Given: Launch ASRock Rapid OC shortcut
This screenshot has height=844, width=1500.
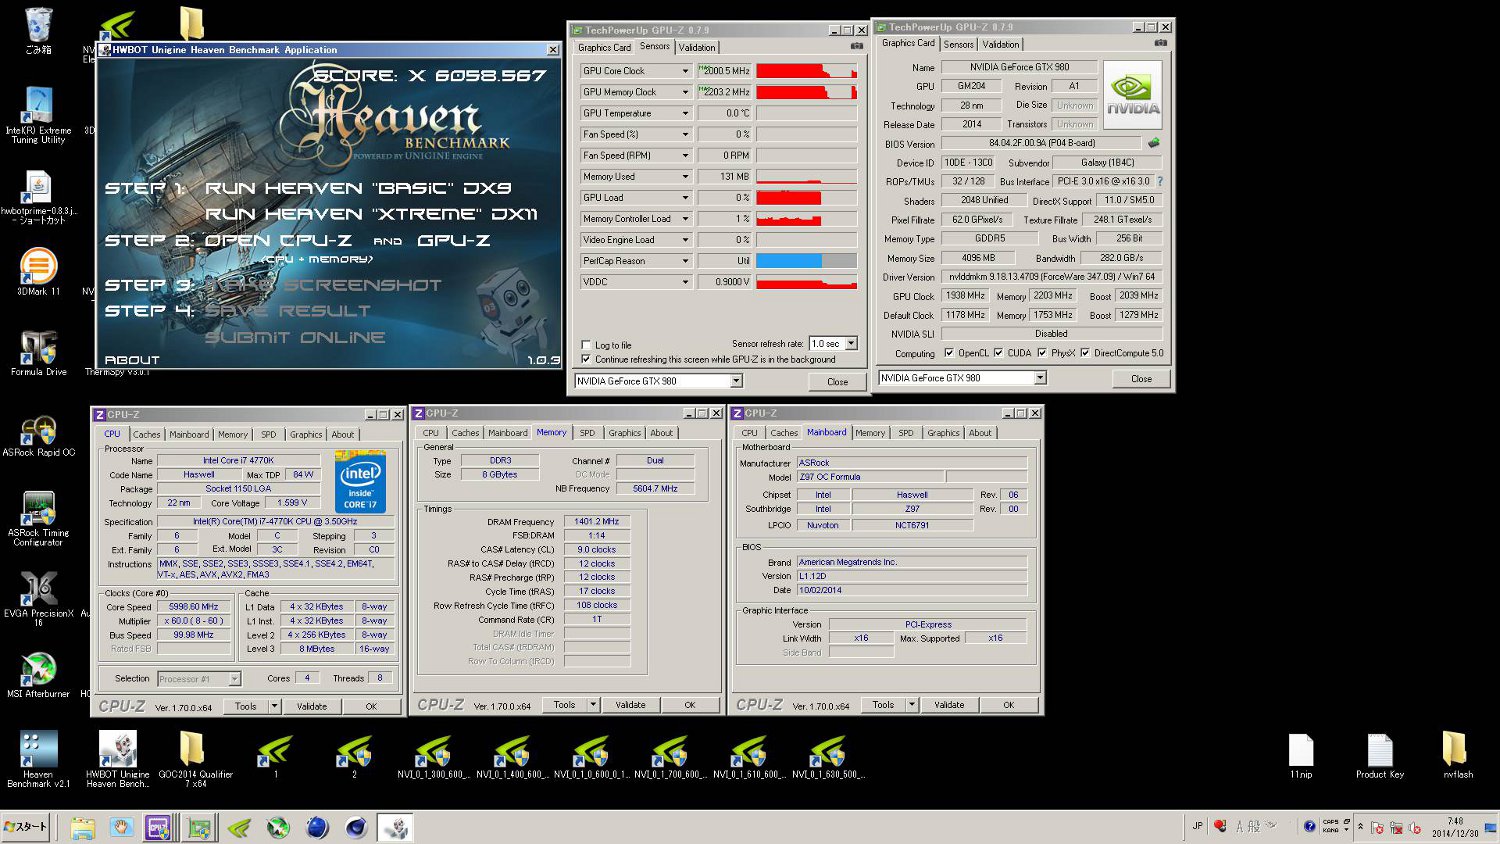Looking at the screenshot, I should click(38, 435).
